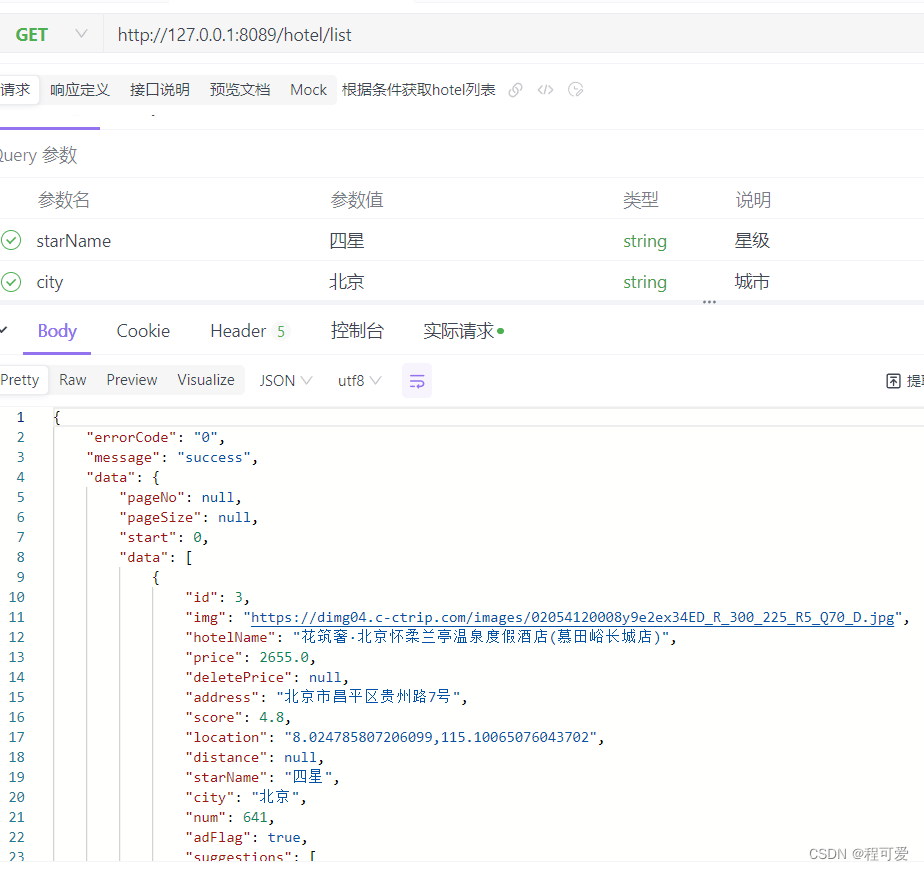Select the Cookie response tab
The image size is (924, 870).
coord(143,331)
